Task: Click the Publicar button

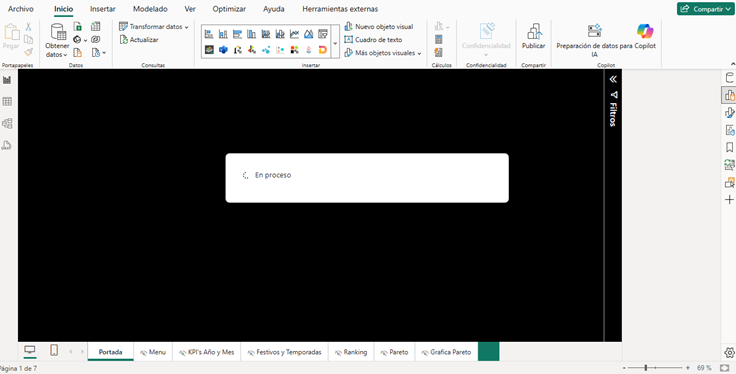Action: 534,37
